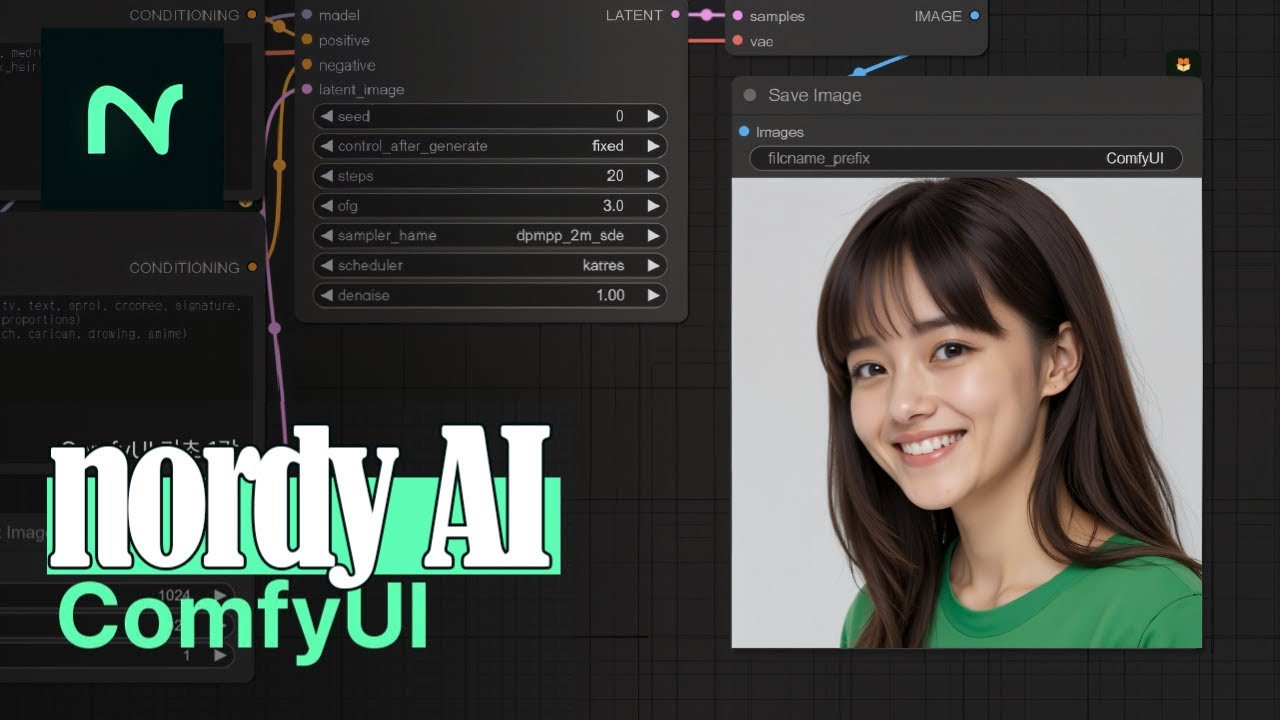Increase the seed with its right arrow
The height and width of the screenshot is (720, 1280).
[x=655, y=115]
